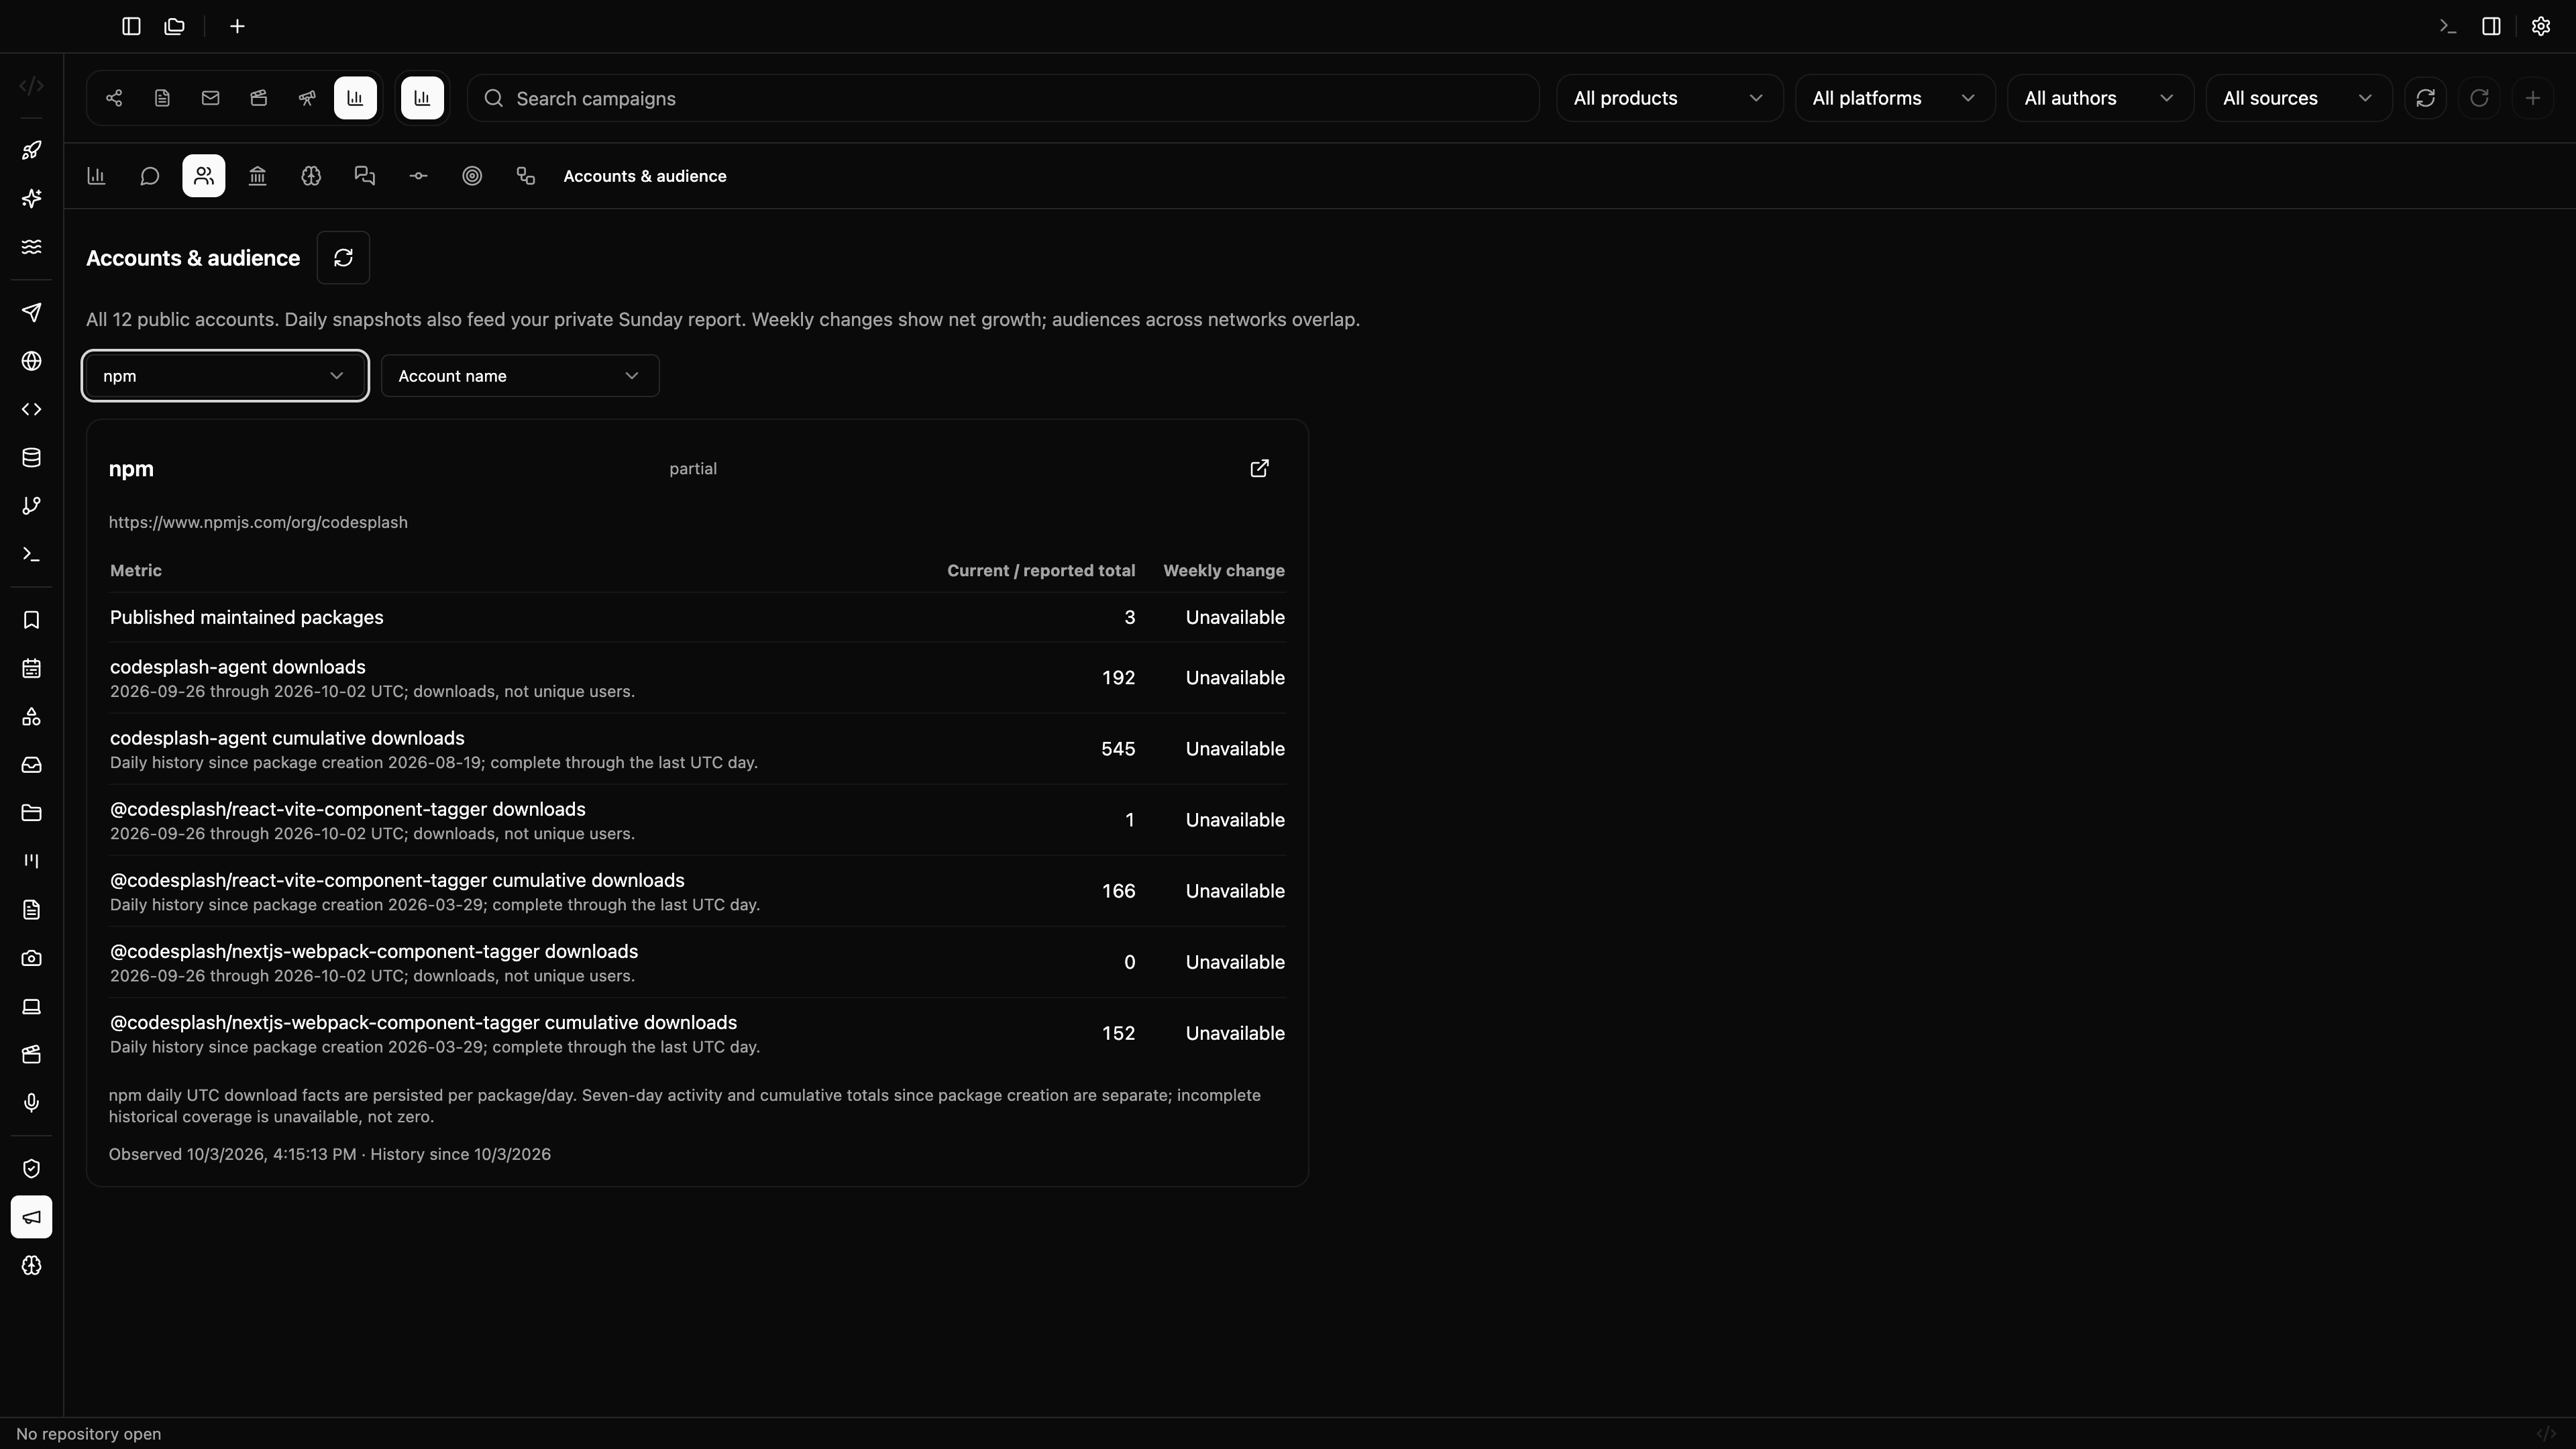Viewport: 2576px width, 1449px height.
Task: Expand the All authors dropdown
Action: (x=2100, y=98)
